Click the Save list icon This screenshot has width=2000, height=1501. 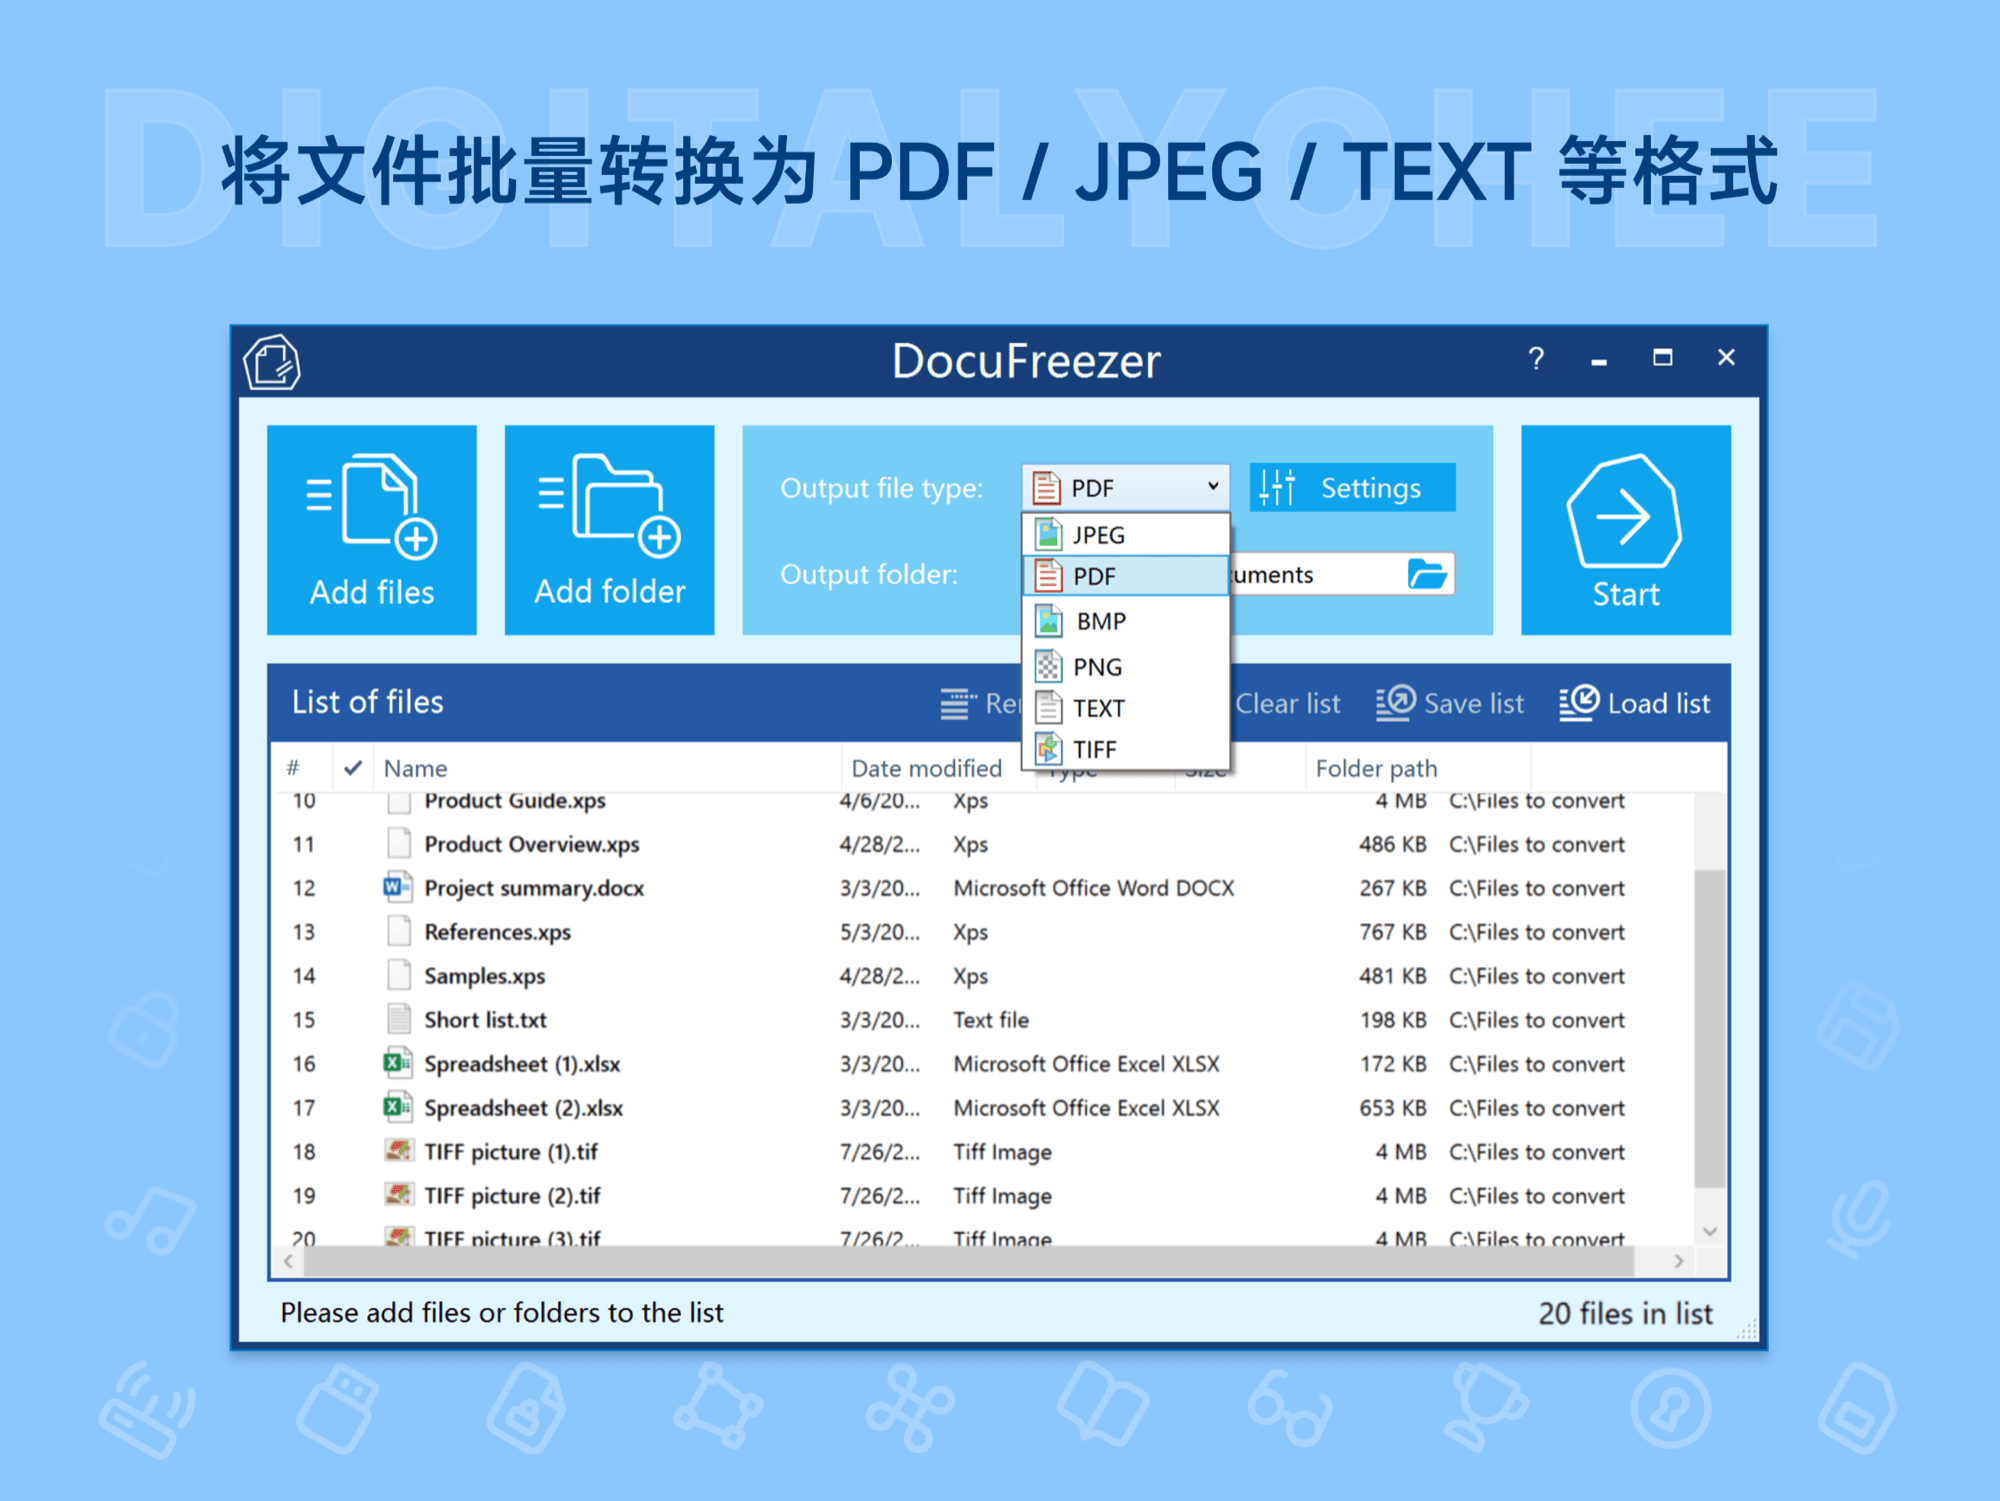(1393, 702)
